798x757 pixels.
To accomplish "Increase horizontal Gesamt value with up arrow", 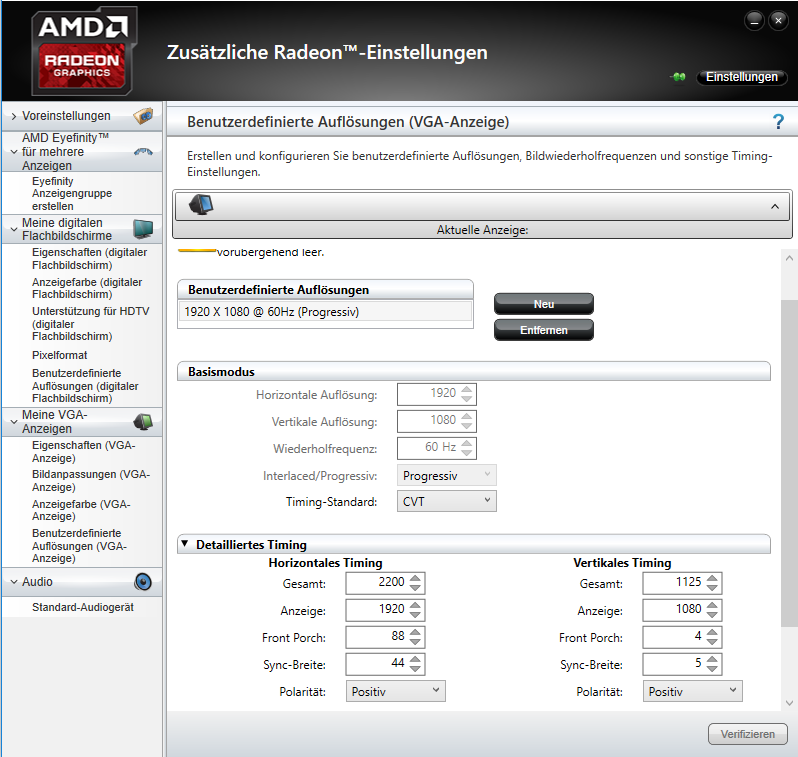I will 415,578.
